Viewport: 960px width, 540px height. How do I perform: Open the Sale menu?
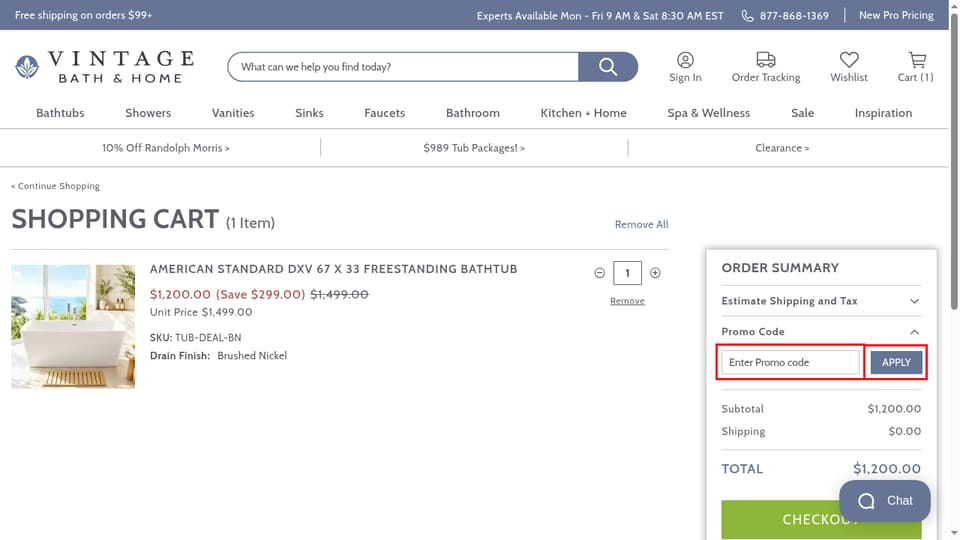coord(802,113)
